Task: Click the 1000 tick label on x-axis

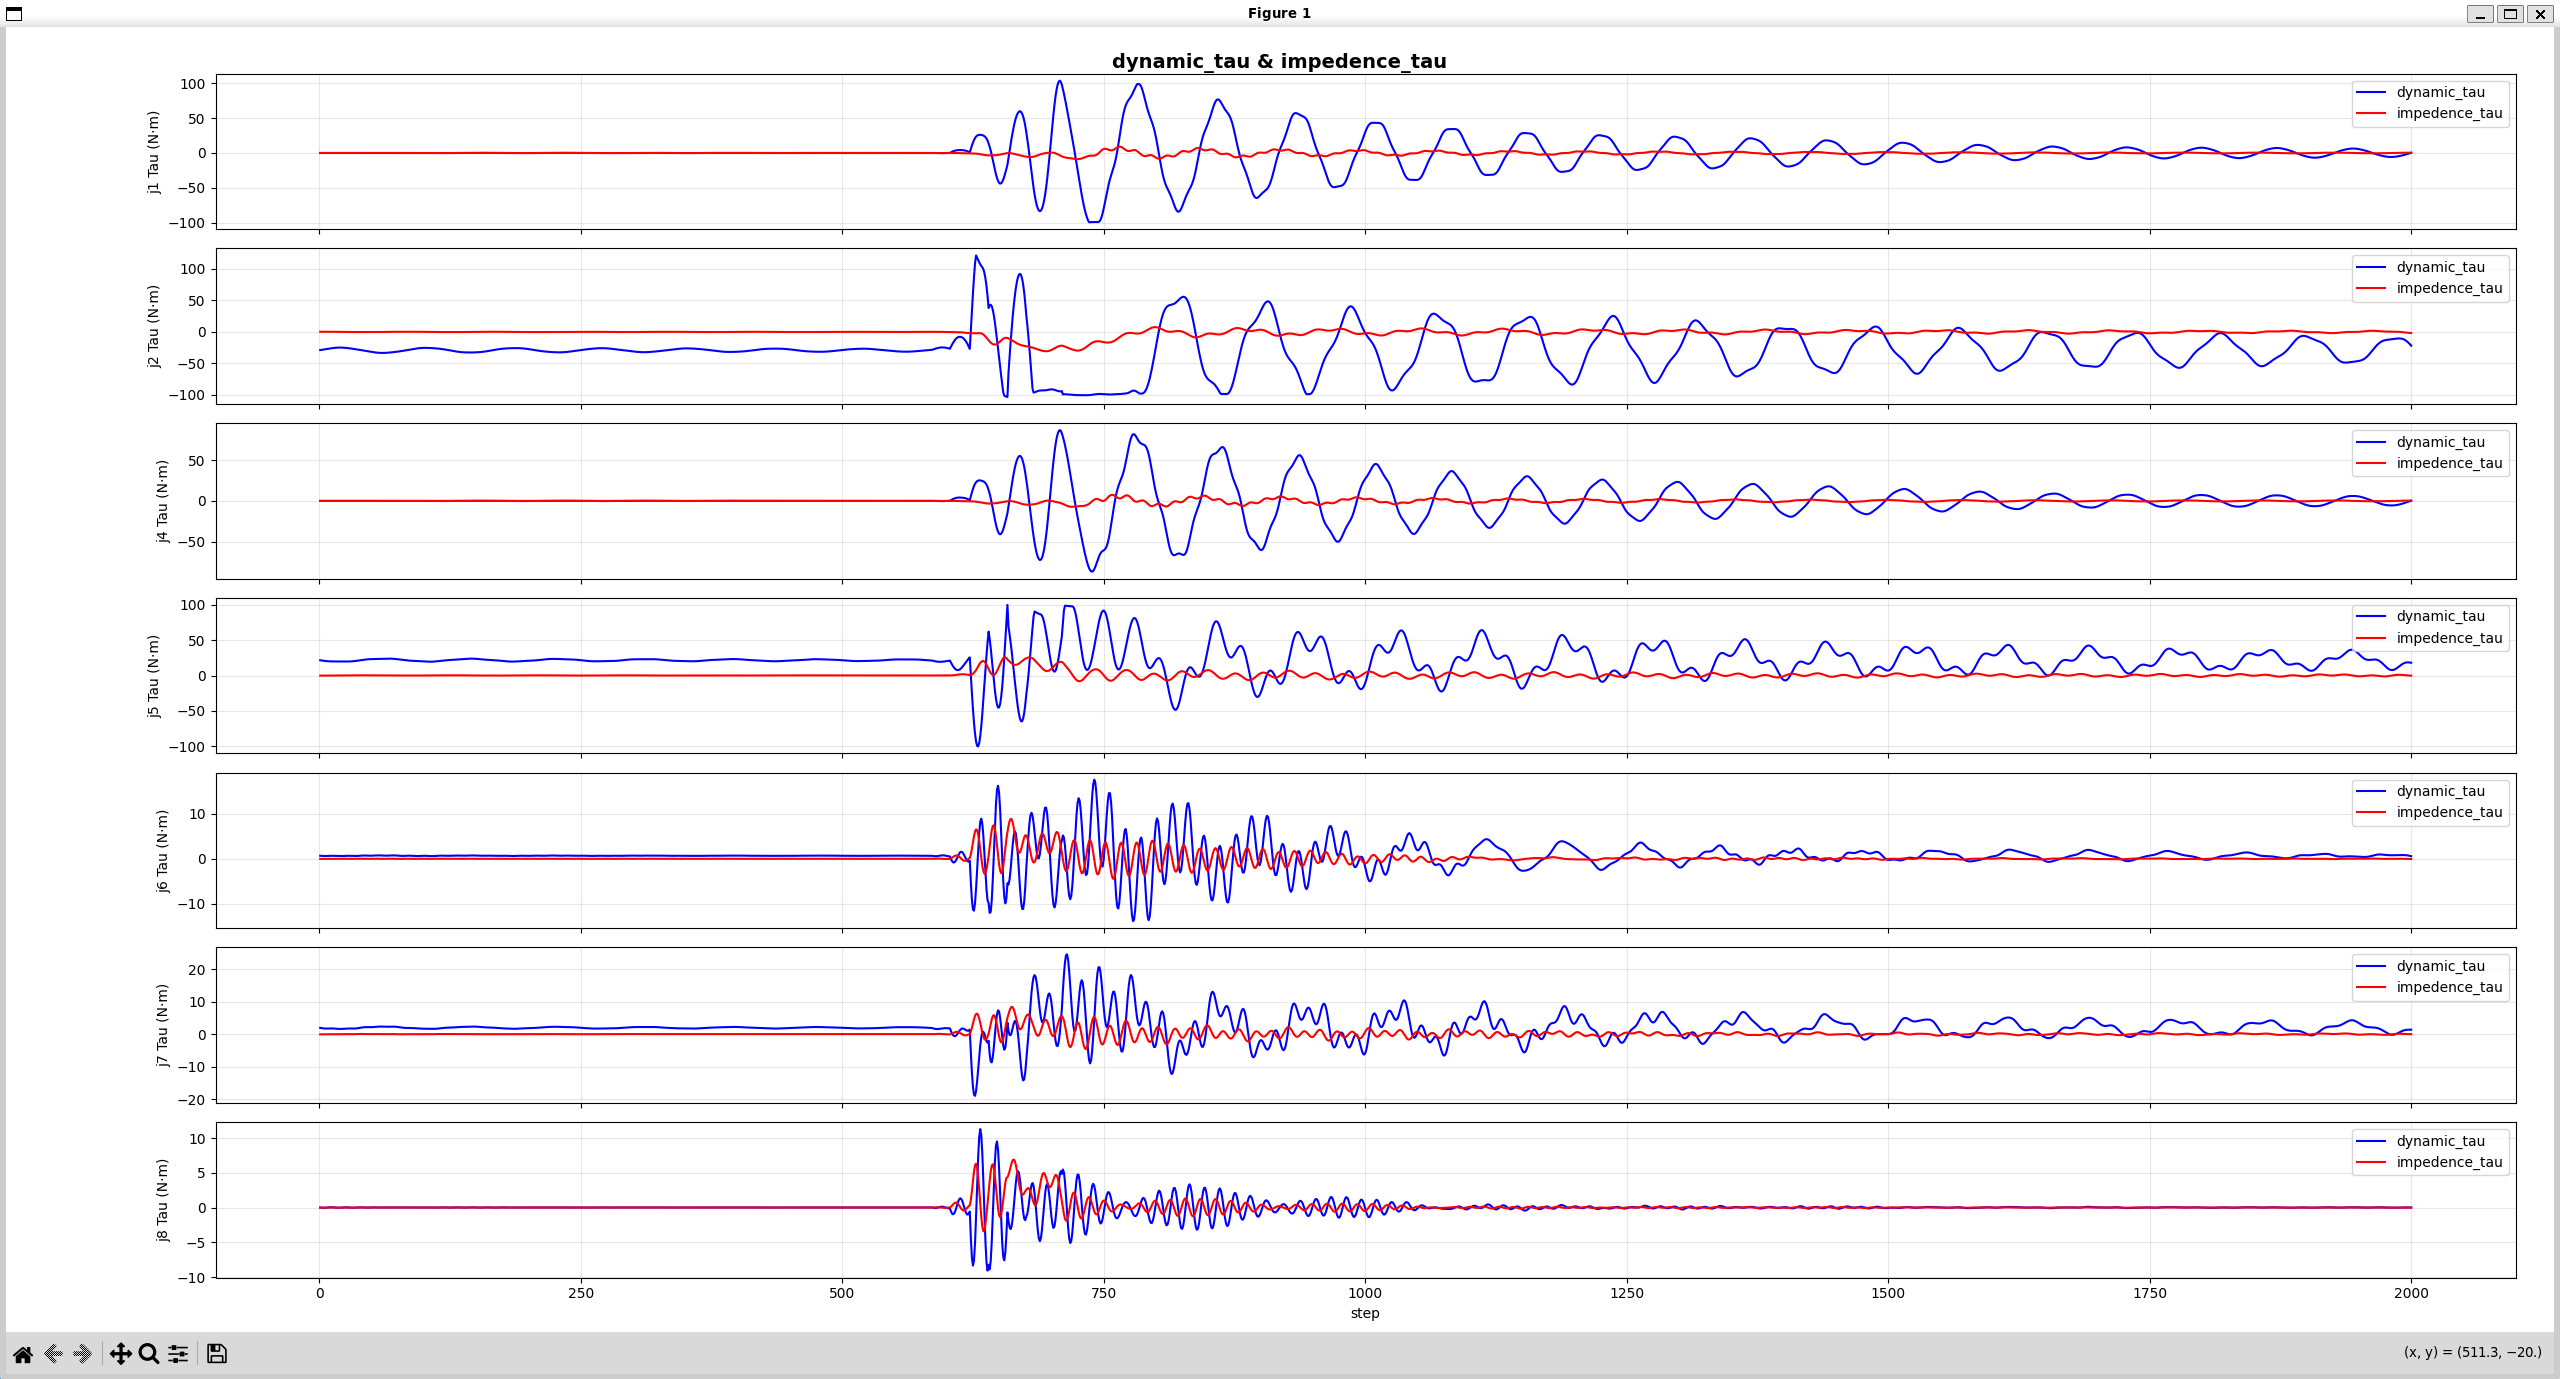Action: 1365,1293
